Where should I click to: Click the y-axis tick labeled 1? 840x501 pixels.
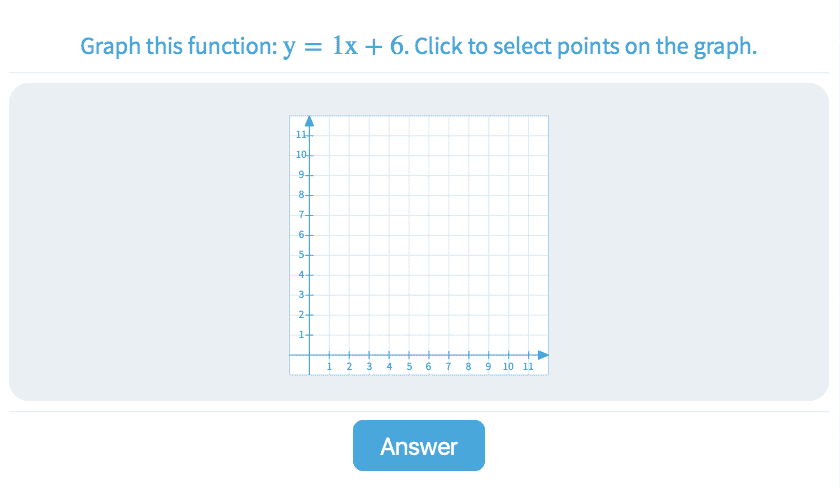point(309,335)
